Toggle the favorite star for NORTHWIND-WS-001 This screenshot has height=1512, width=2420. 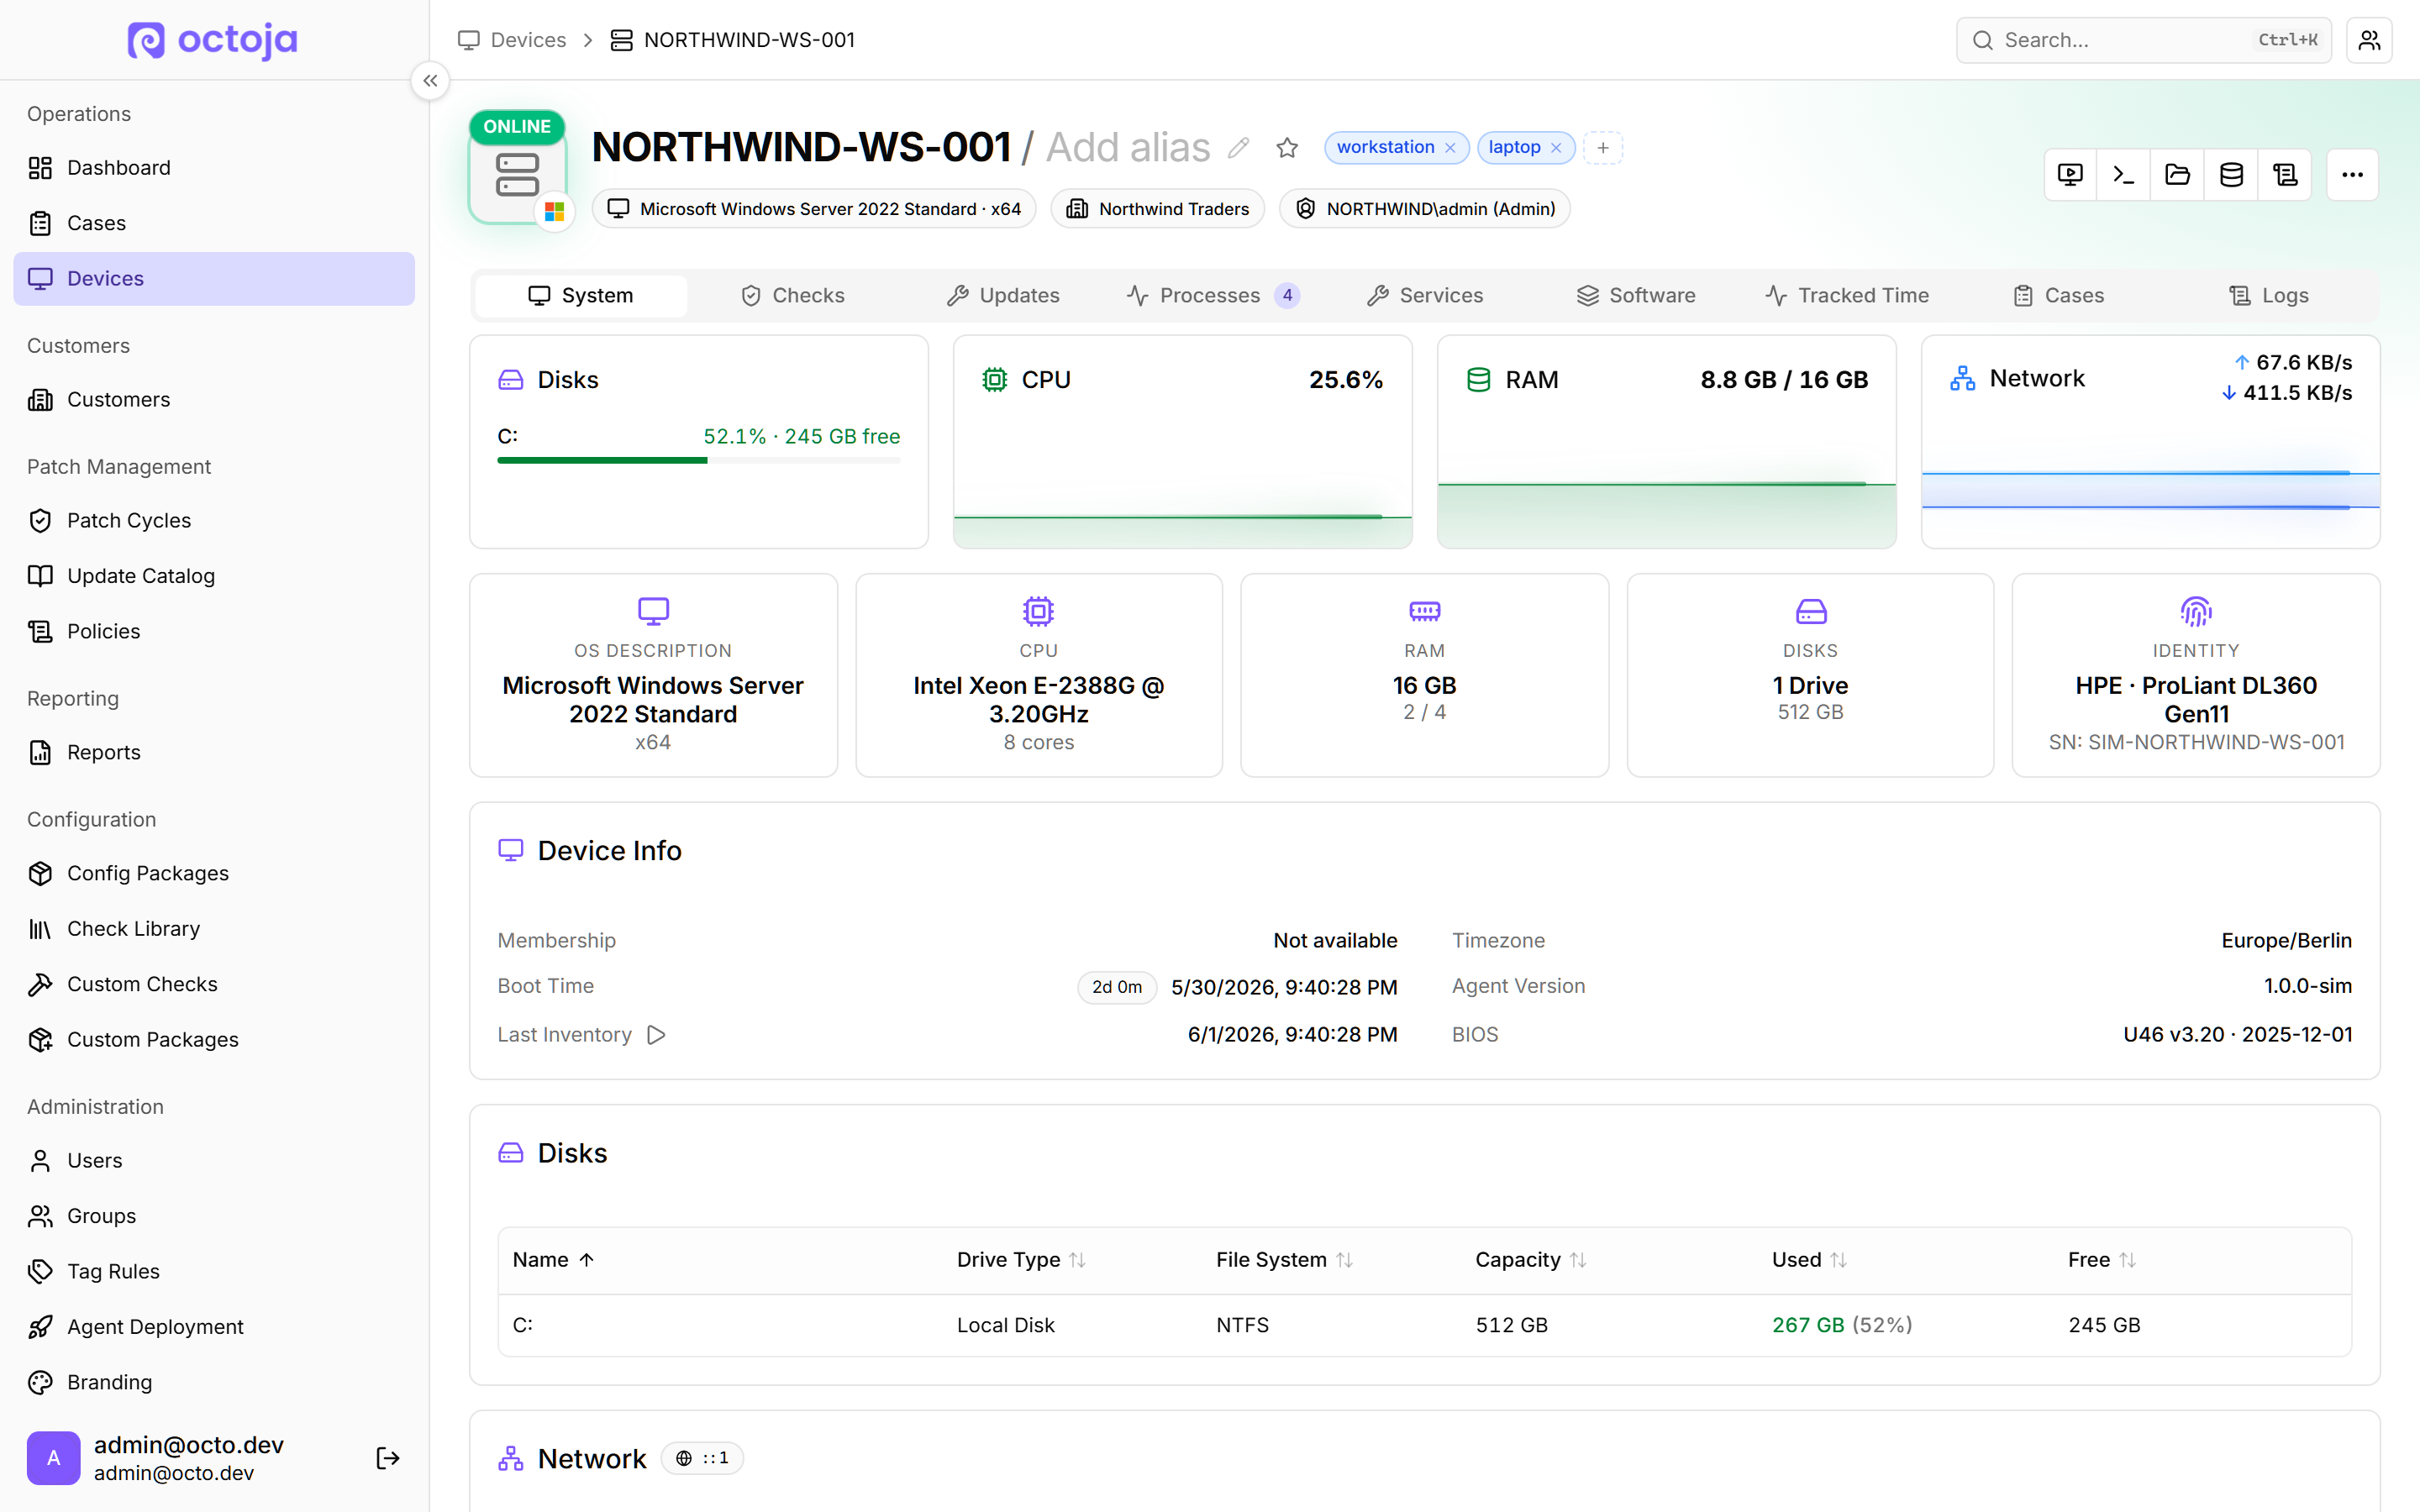(x=1287, y=148)
